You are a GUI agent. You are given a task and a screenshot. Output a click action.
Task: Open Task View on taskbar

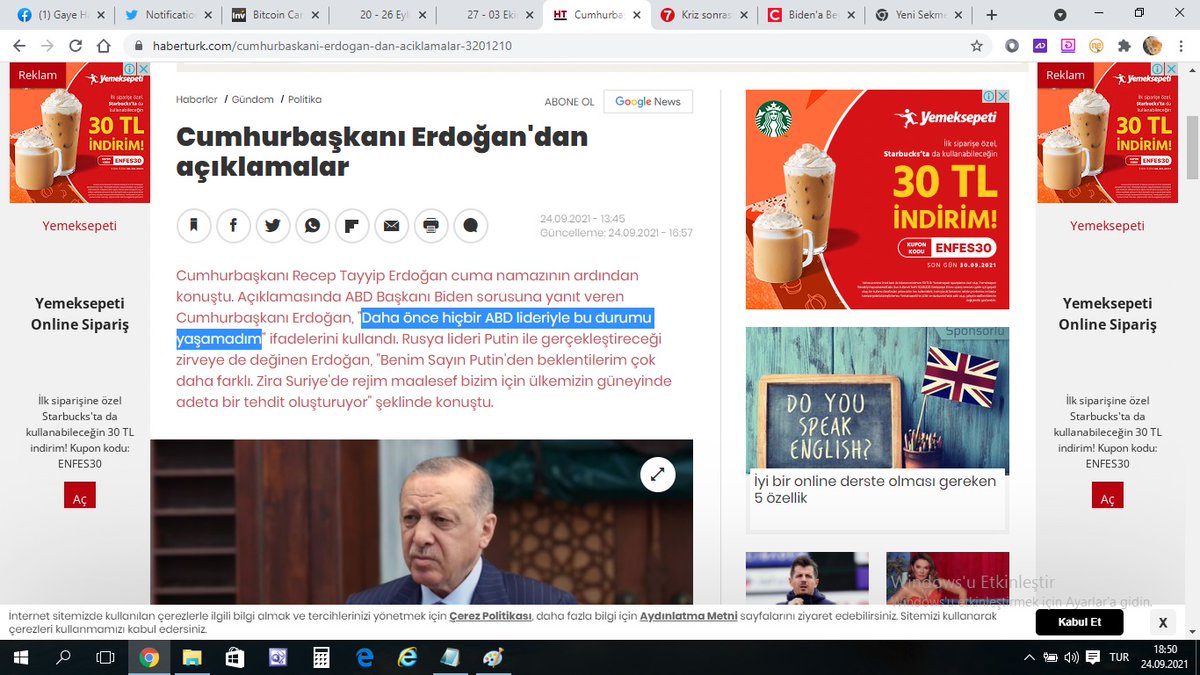105,658
